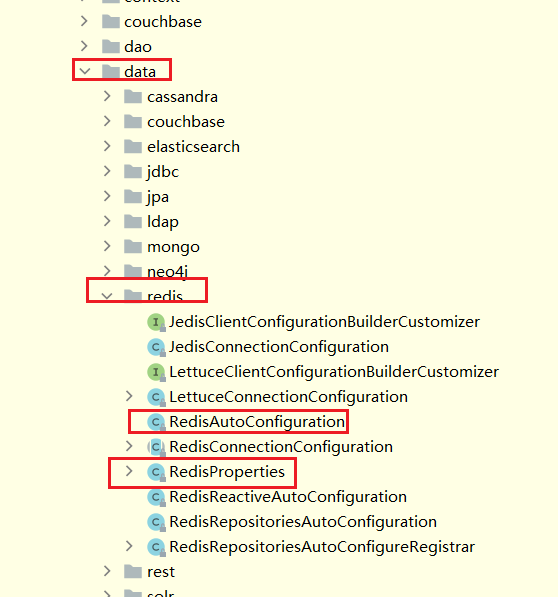Expand the cassandra folder
This screenshot has width=558, height=597.
point(107,96)
